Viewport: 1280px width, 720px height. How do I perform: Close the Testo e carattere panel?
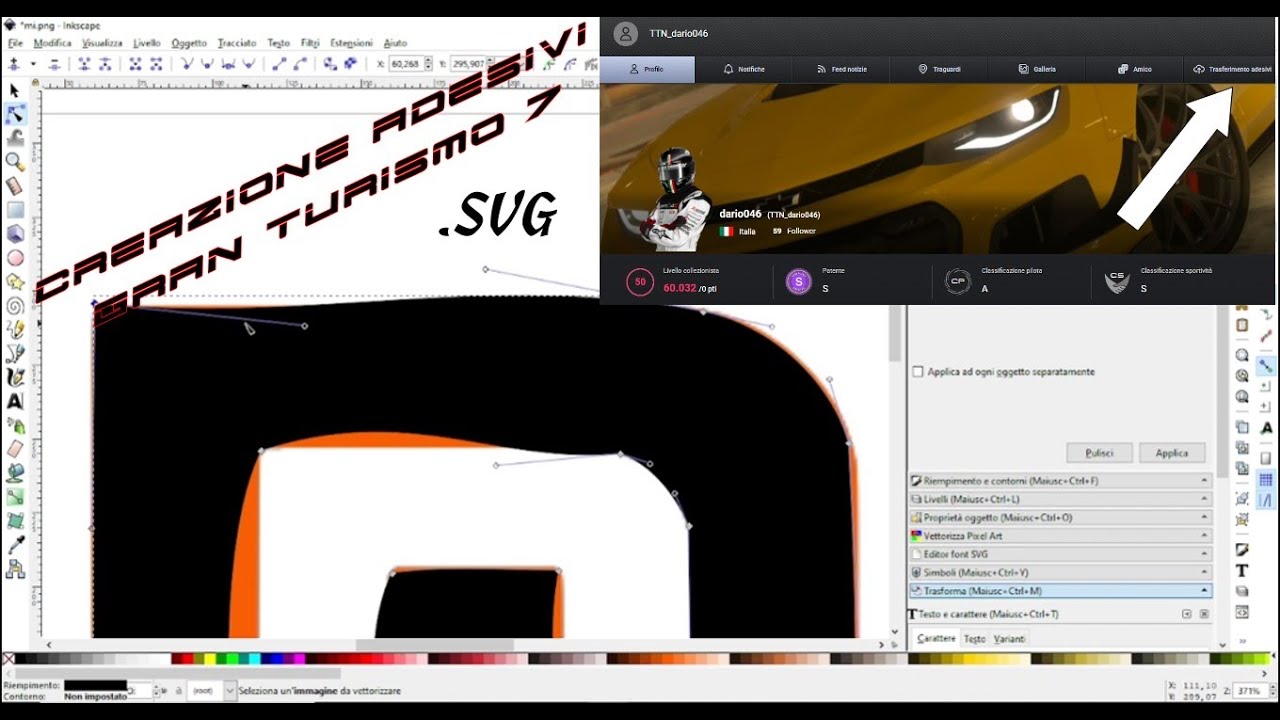(1204, 614)
